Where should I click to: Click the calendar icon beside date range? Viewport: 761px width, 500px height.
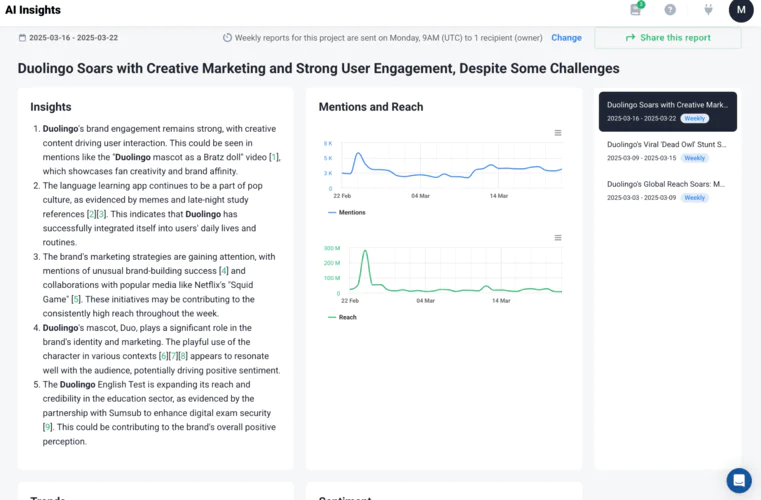(22, 38)
